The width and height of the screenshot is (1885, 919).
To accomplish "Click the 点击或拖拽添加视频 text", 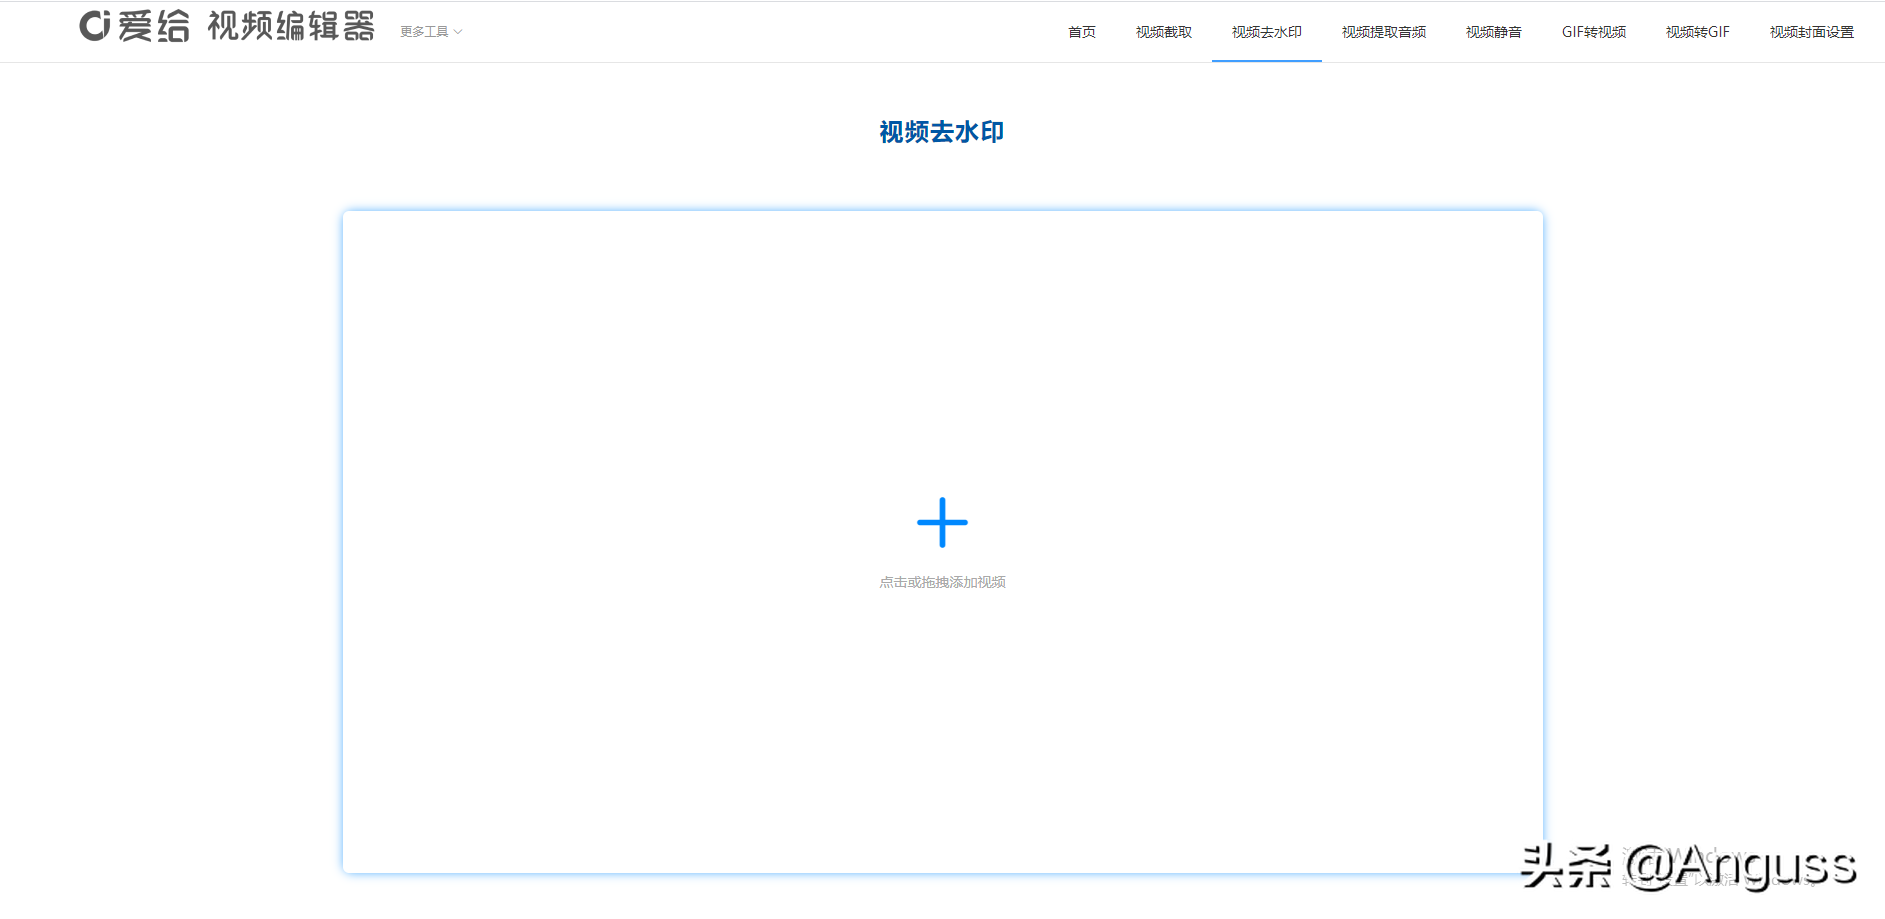I will [942, 582].
